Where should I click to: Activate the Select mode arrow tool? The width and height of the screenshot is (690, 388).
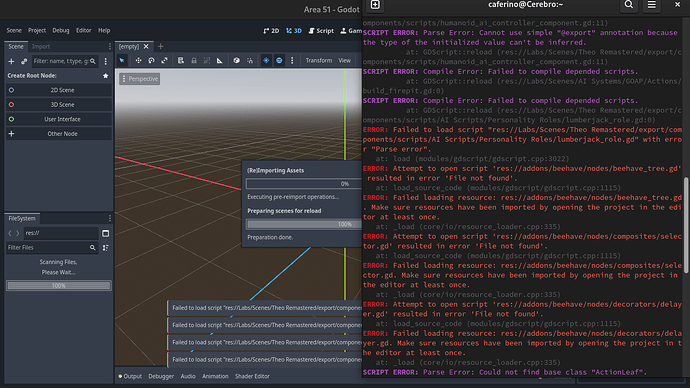point(122,60)
